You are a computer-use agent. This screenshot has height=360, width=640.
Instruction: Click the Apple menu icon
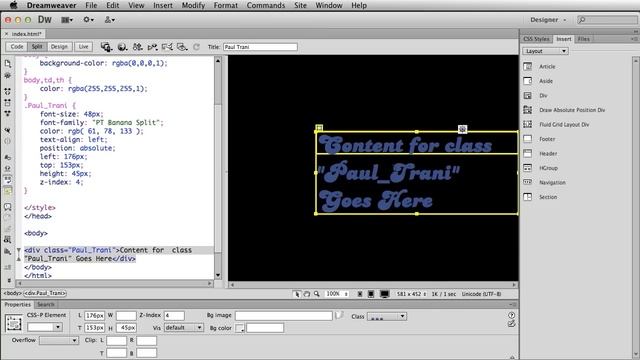13,5
